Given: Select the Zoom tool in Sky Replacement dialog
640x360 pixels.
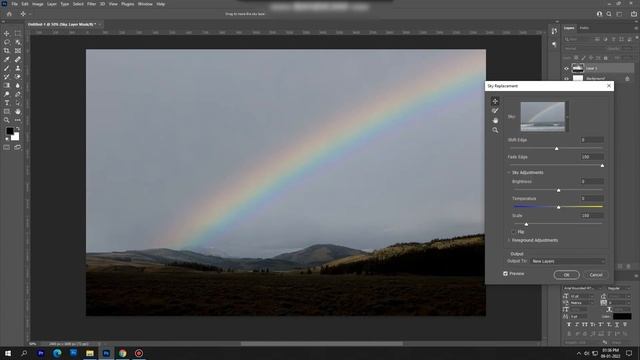Looking at the screenshot, I should (495, 130).
